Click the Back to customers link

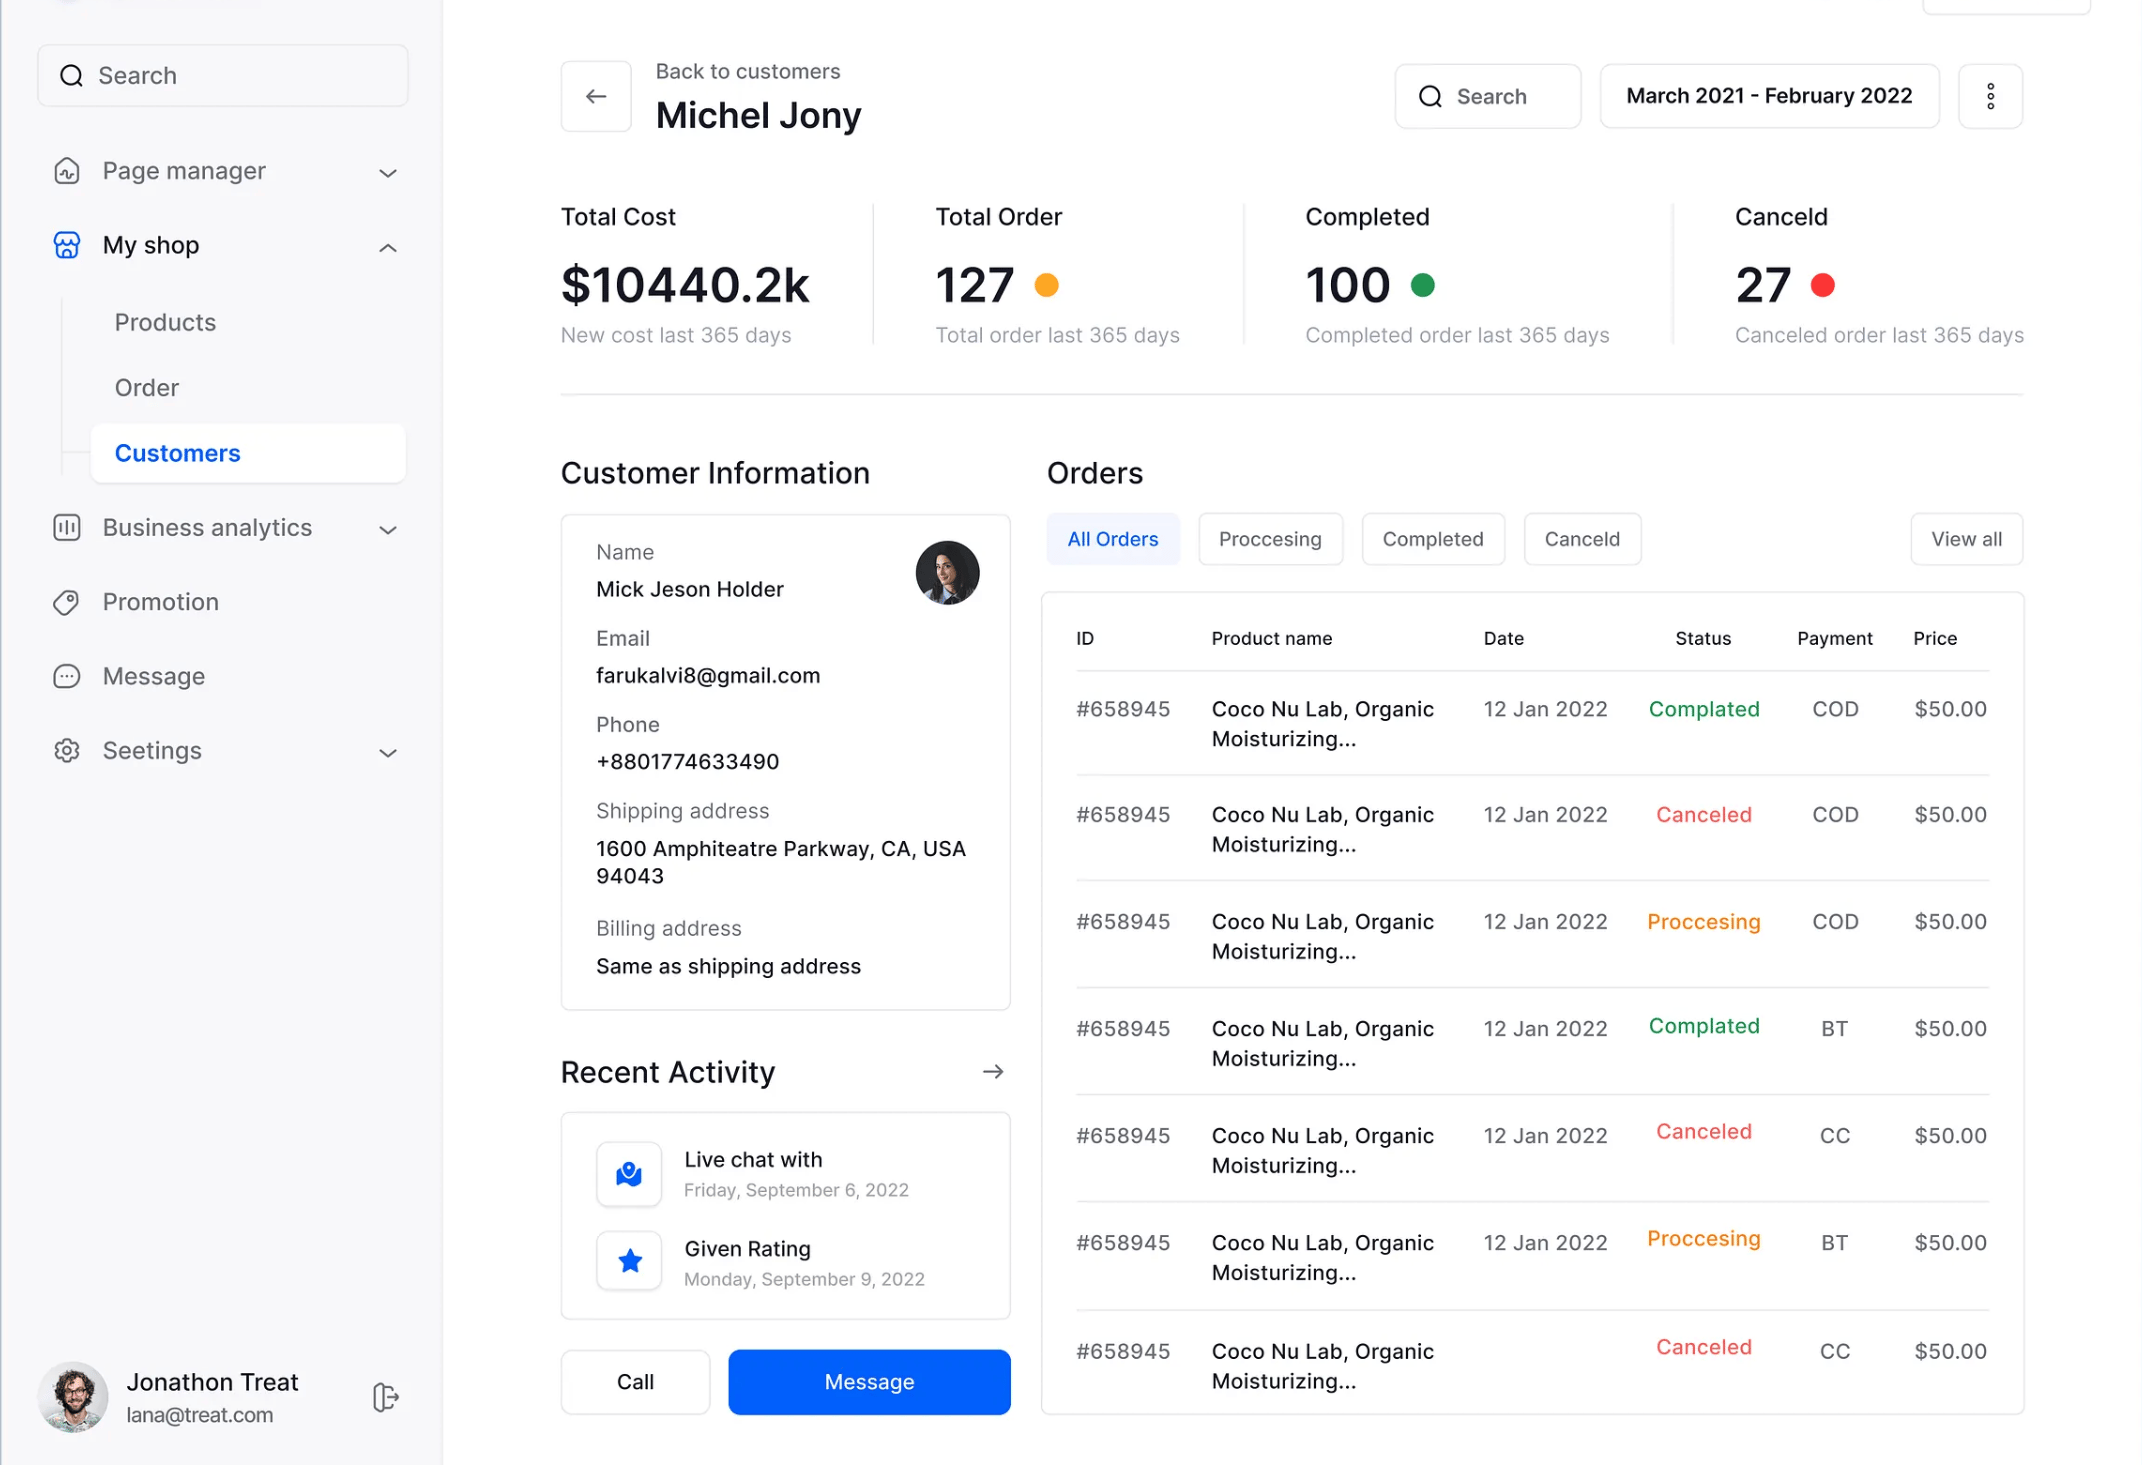pyautogui.click(x=747, y=71)
